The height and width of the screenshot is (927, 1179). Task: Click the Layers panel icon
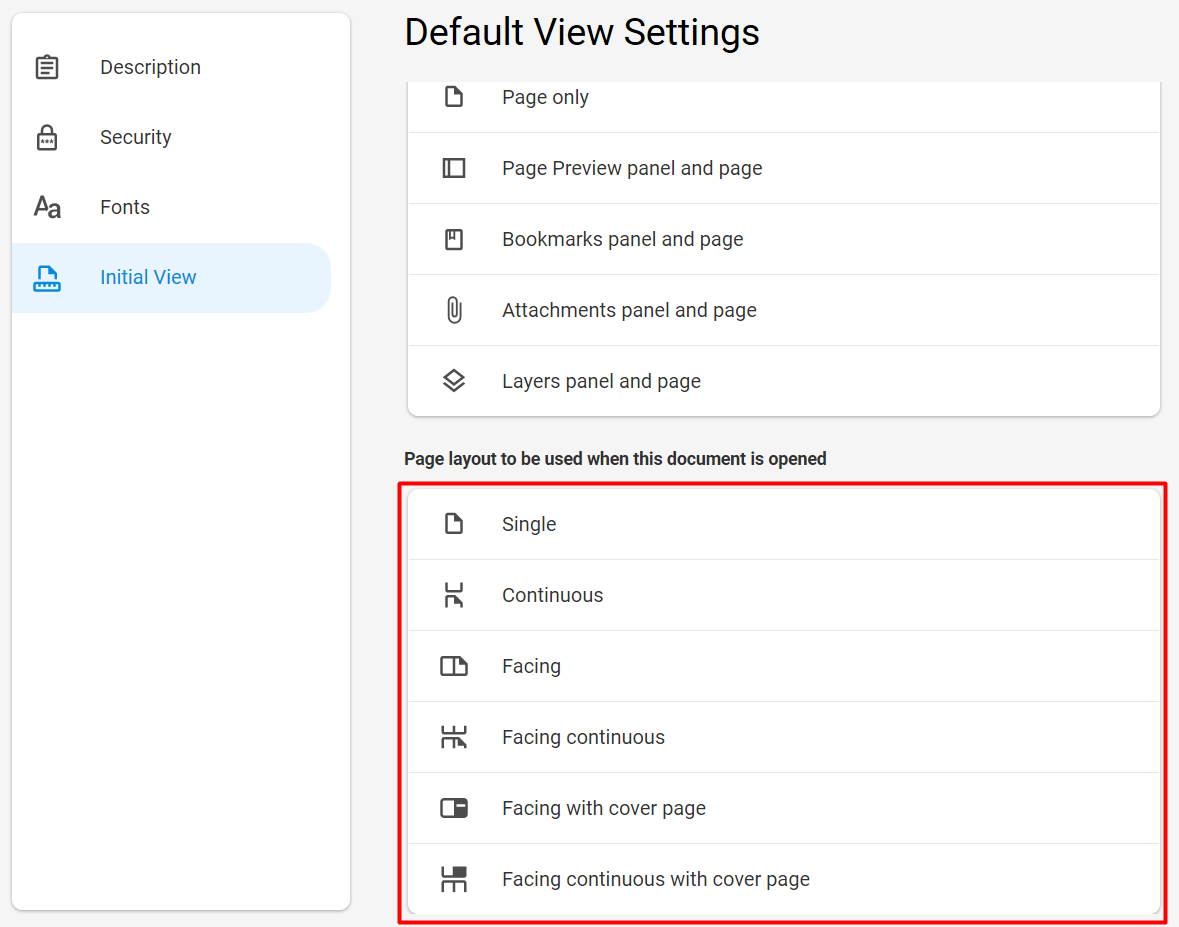453,381
